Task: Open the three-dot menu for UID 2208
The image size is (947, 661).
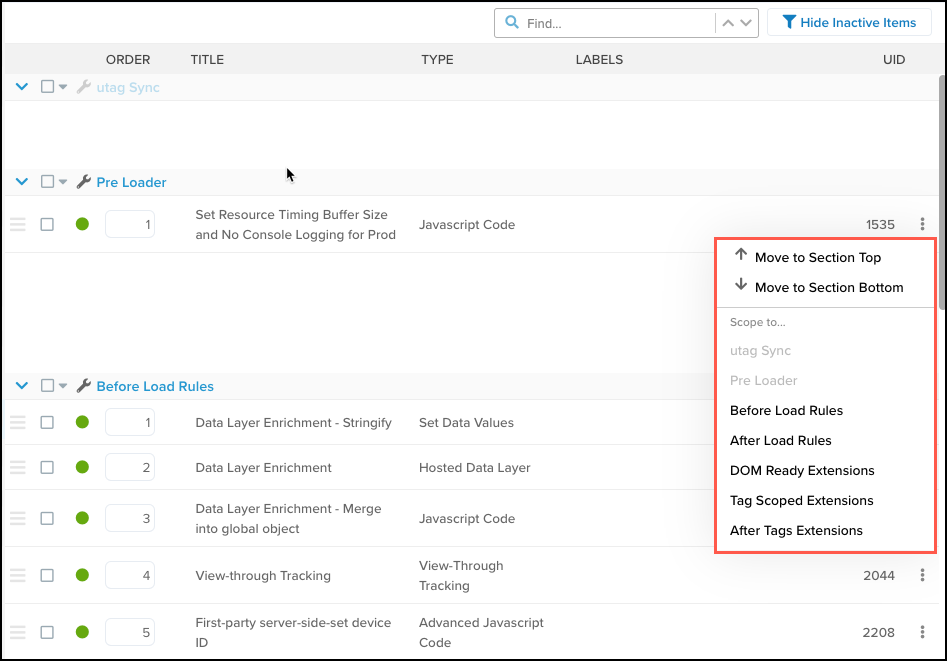Action: (x=922, y=632)
